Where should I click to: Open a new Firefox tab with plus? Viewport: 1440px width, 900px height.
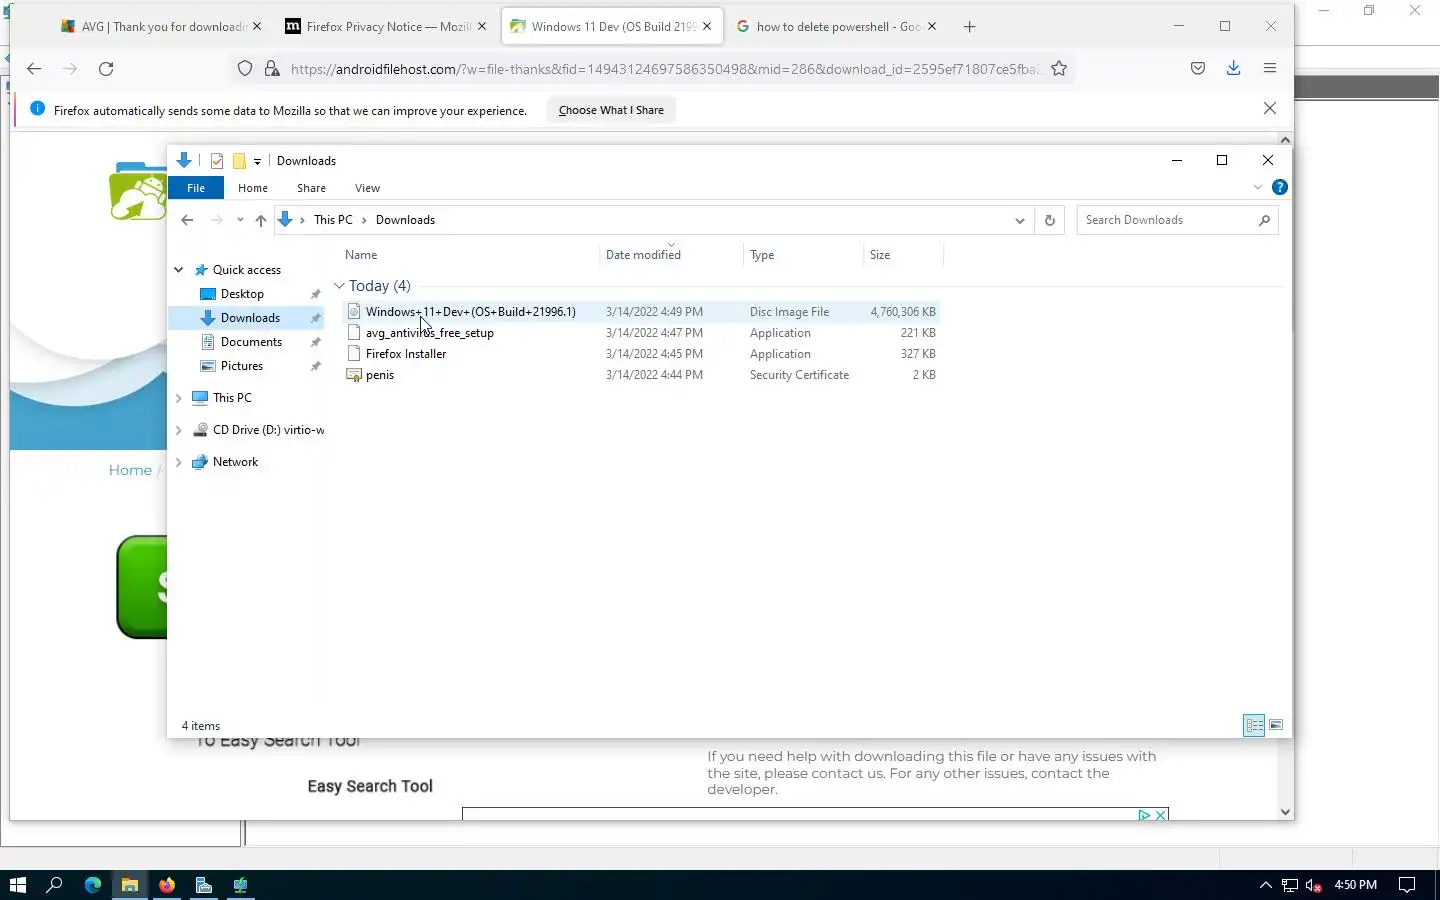pos(969,27)
